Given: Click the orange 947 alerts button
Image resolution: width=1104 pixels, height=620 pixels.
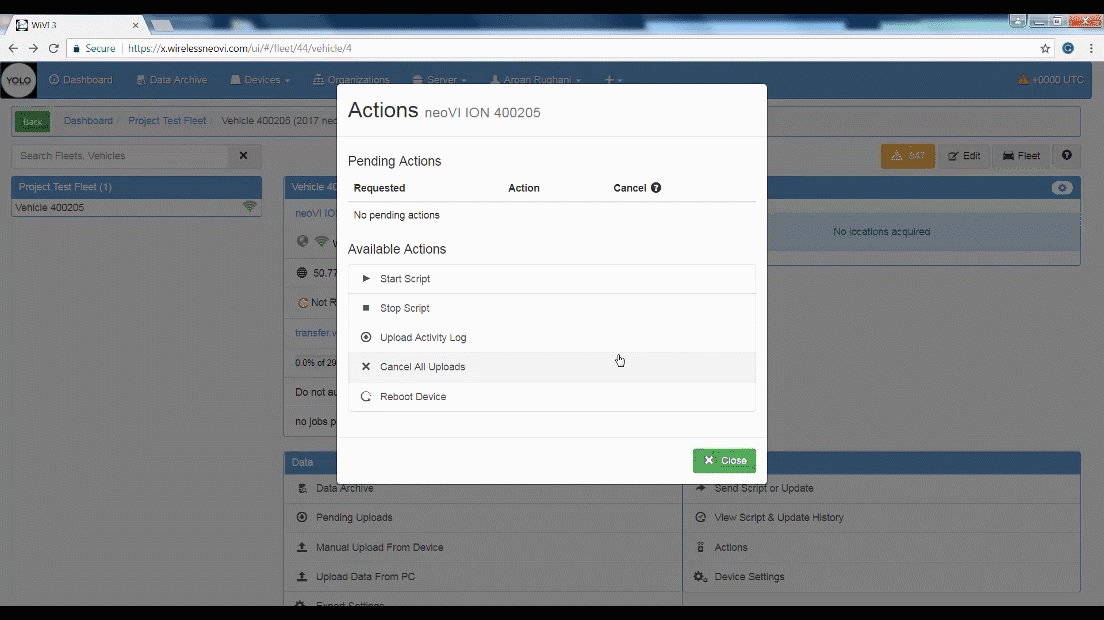Looking at the screenshot, I should (908, 156).
